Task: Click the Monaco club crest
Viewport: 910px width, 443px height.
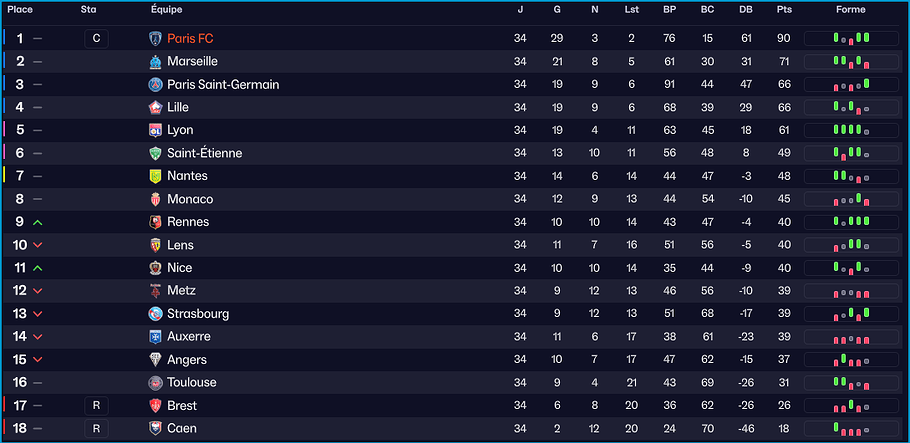Action: pos(155,200)
